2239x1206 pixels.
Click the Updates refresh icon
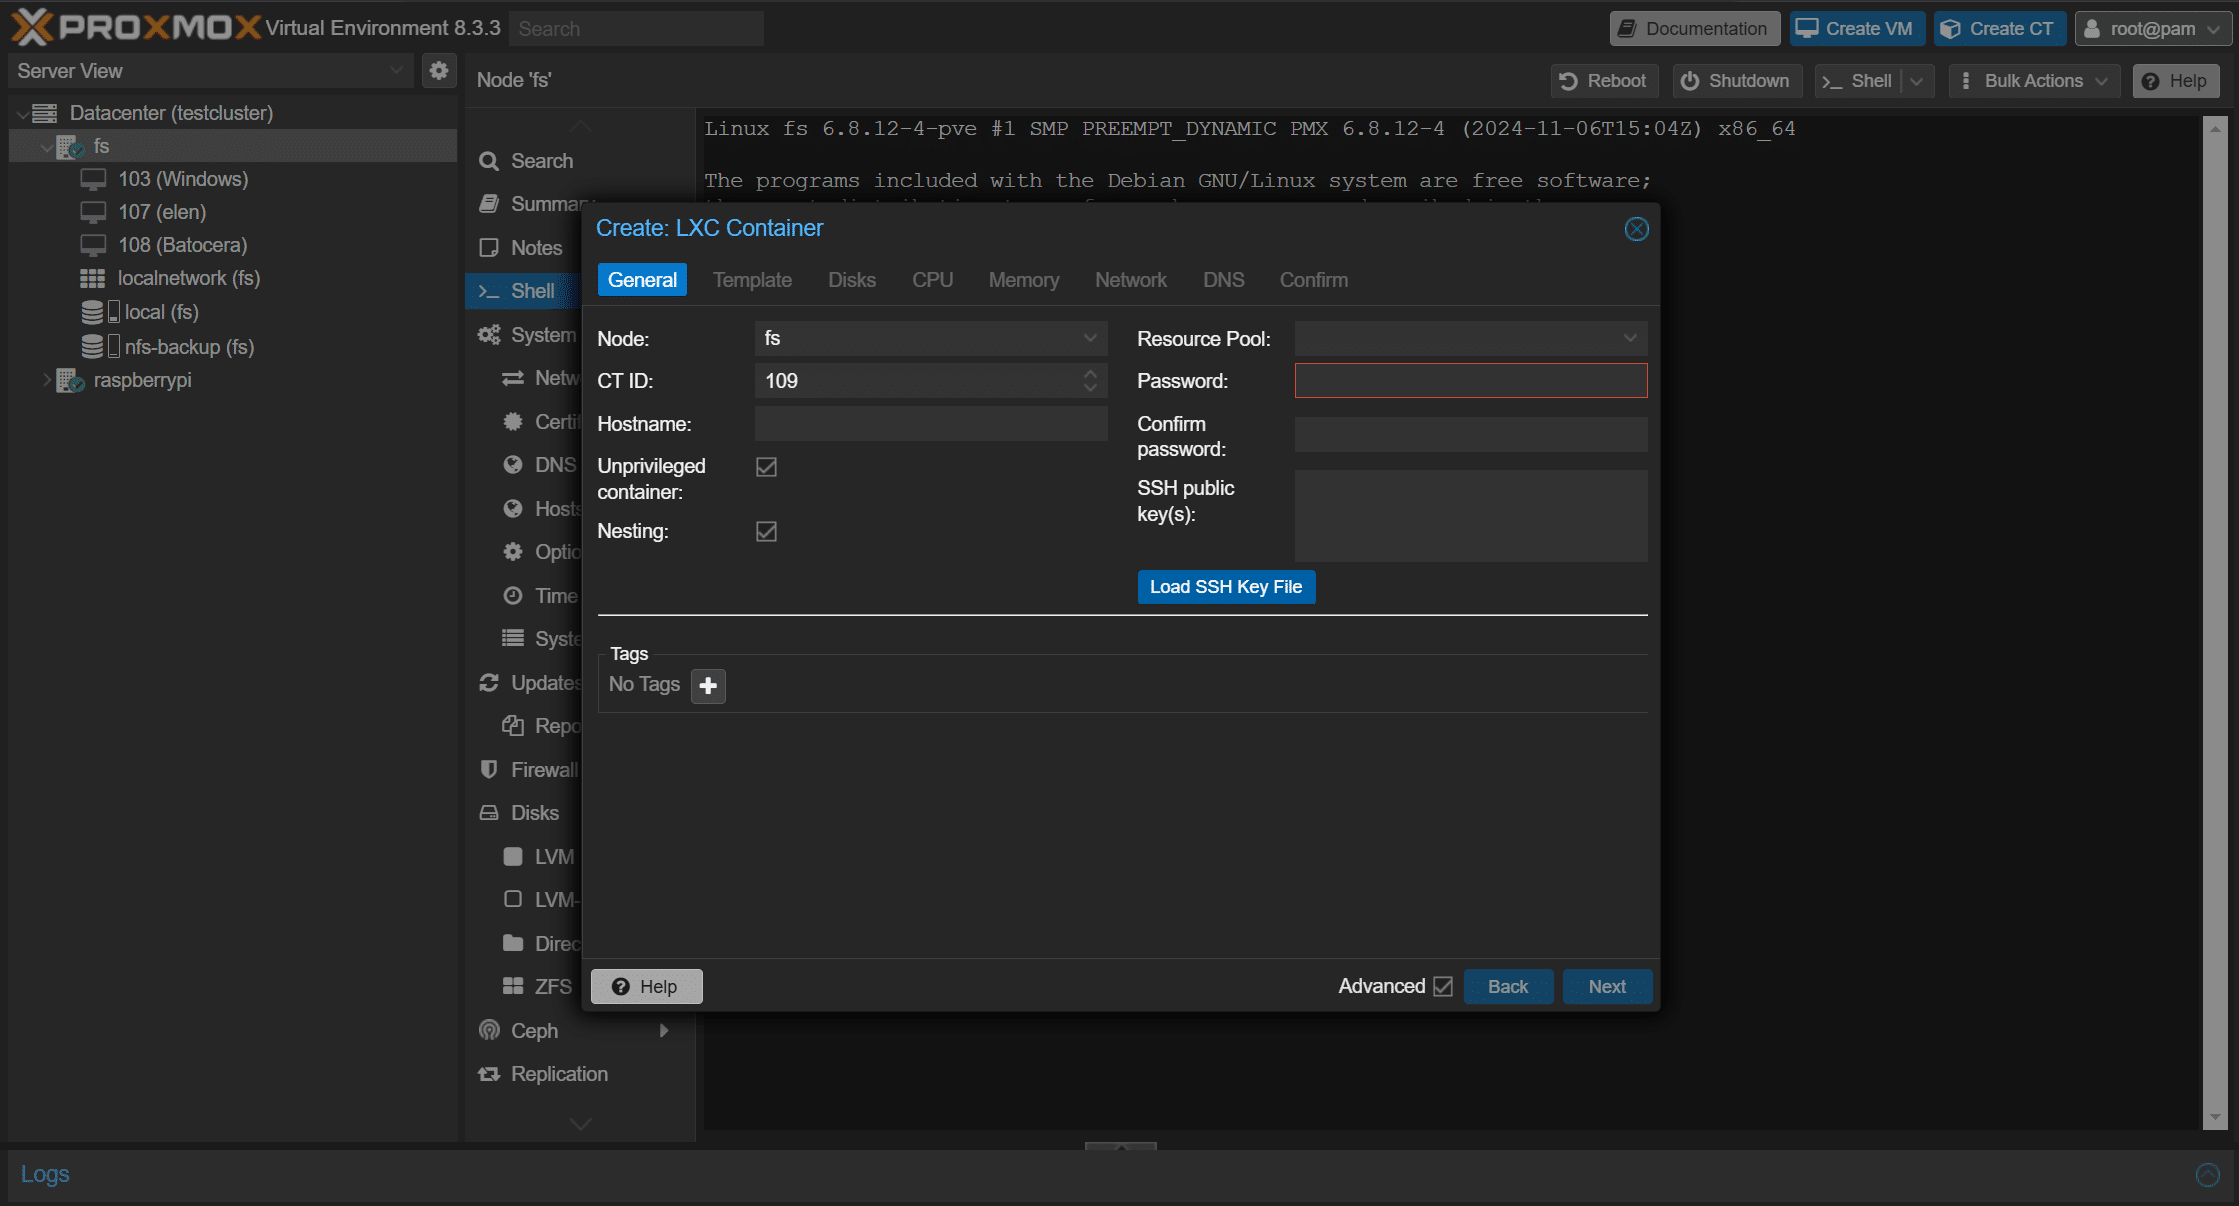tap(489, 683)
